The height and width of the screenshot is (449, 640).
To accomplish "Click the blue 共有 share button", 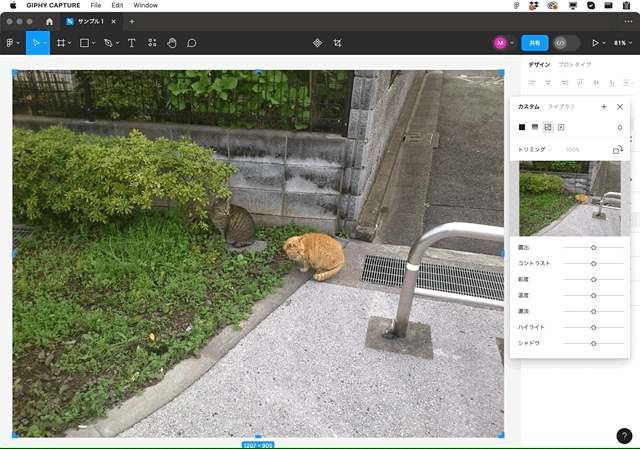I will (535, 43).
